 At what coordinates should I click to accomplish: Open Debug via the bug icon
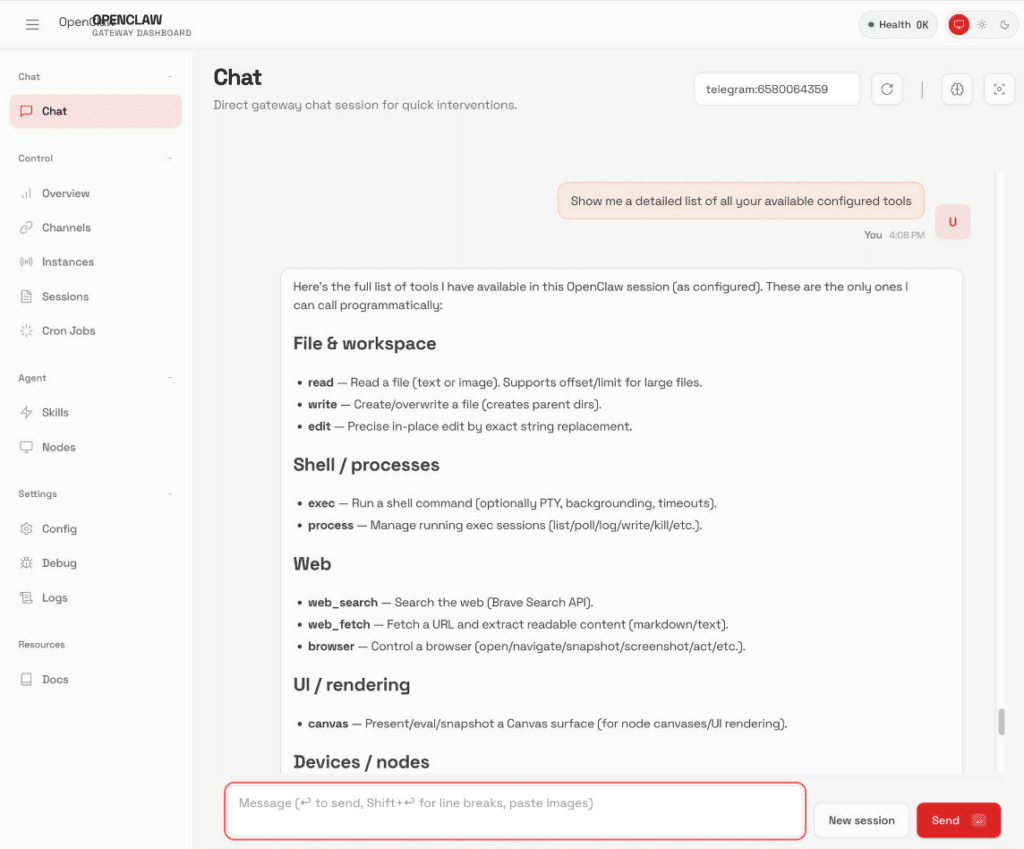26,564
